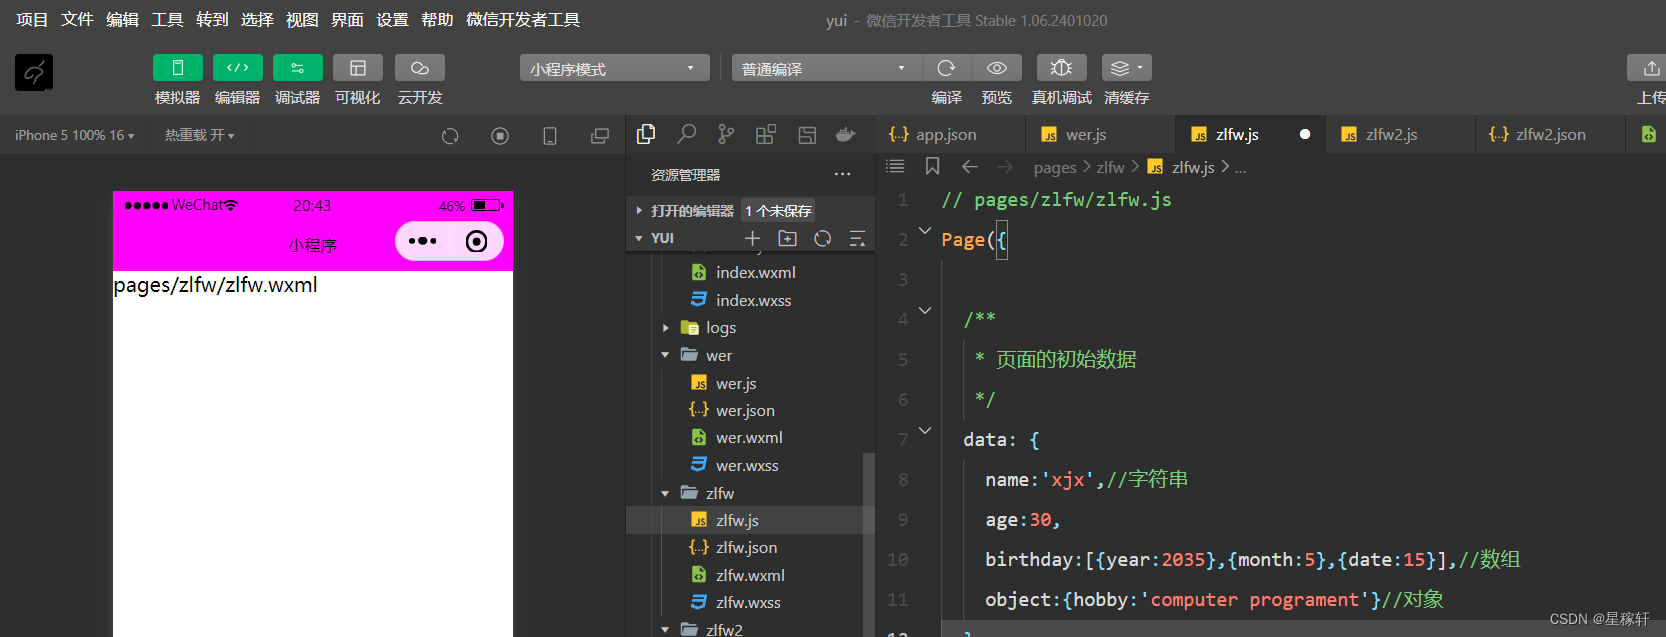Click the new file plus icon
Image resolution: width=1666 pixels, height=637 pixels.
pos(753,238)
